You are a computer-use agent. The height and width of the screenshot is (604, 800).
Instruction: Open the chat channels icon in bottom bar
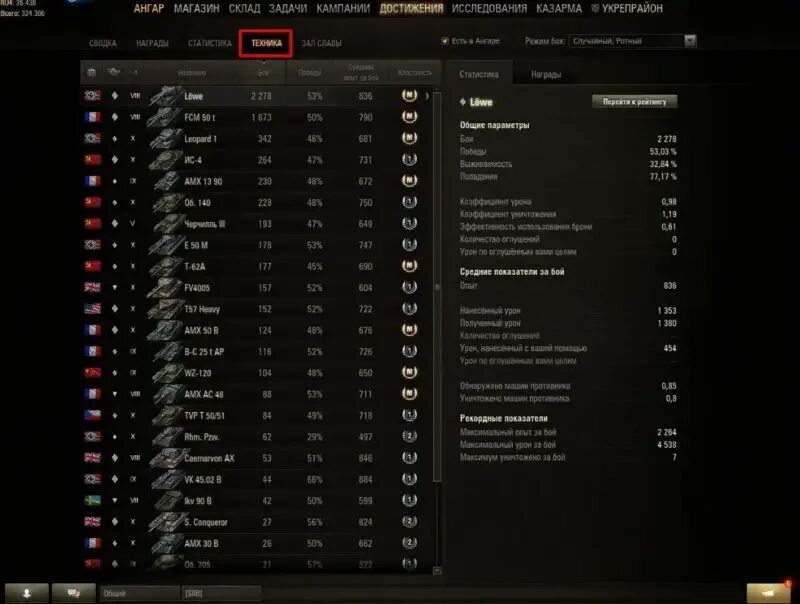[x=73, y=593]
